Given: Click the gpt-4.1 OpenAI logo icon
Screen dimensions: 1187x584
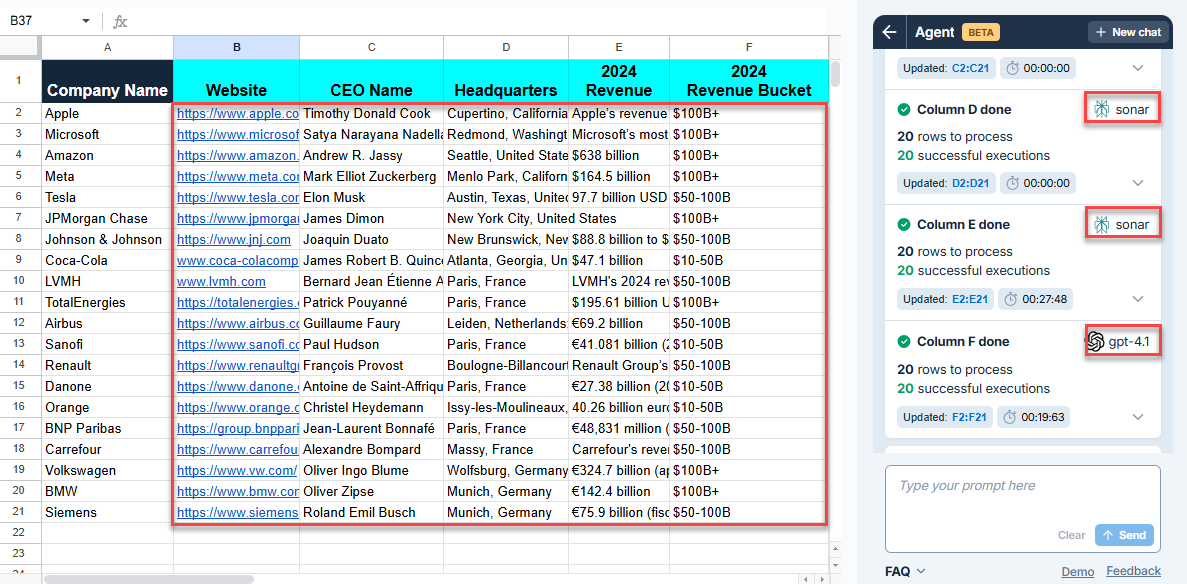Looking at the screenshot, I should 1096,342.
